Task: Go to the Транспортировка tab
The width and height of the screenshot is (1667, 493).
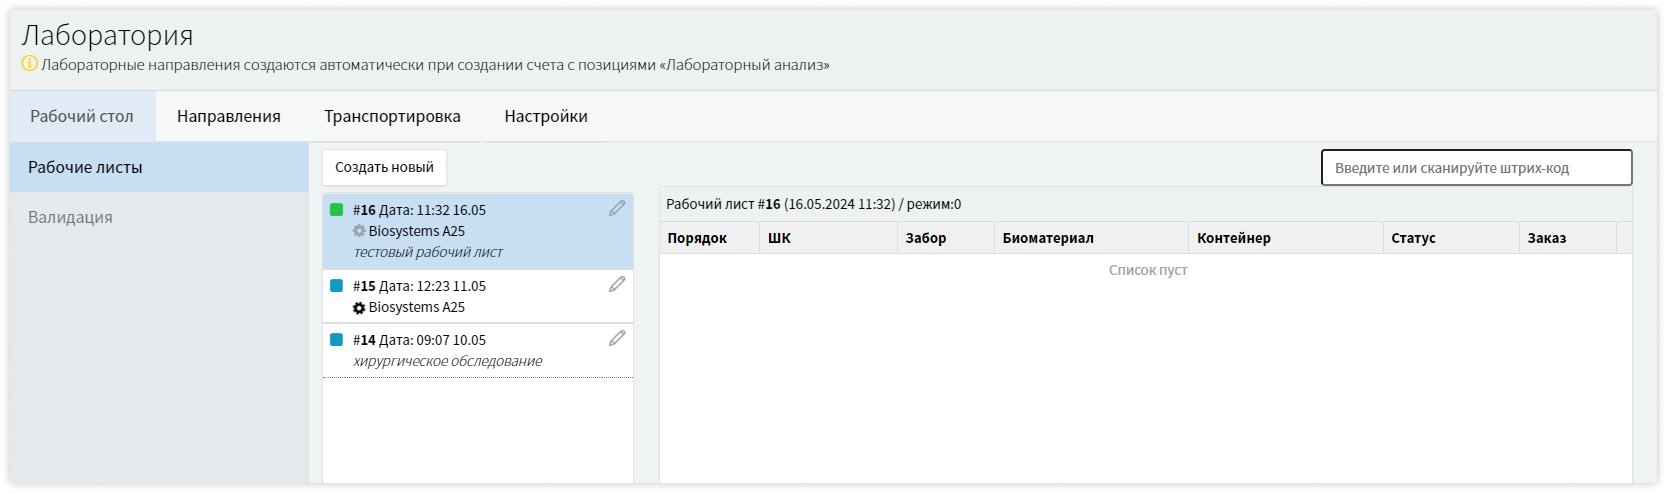Action: click(x=392, y=116)
